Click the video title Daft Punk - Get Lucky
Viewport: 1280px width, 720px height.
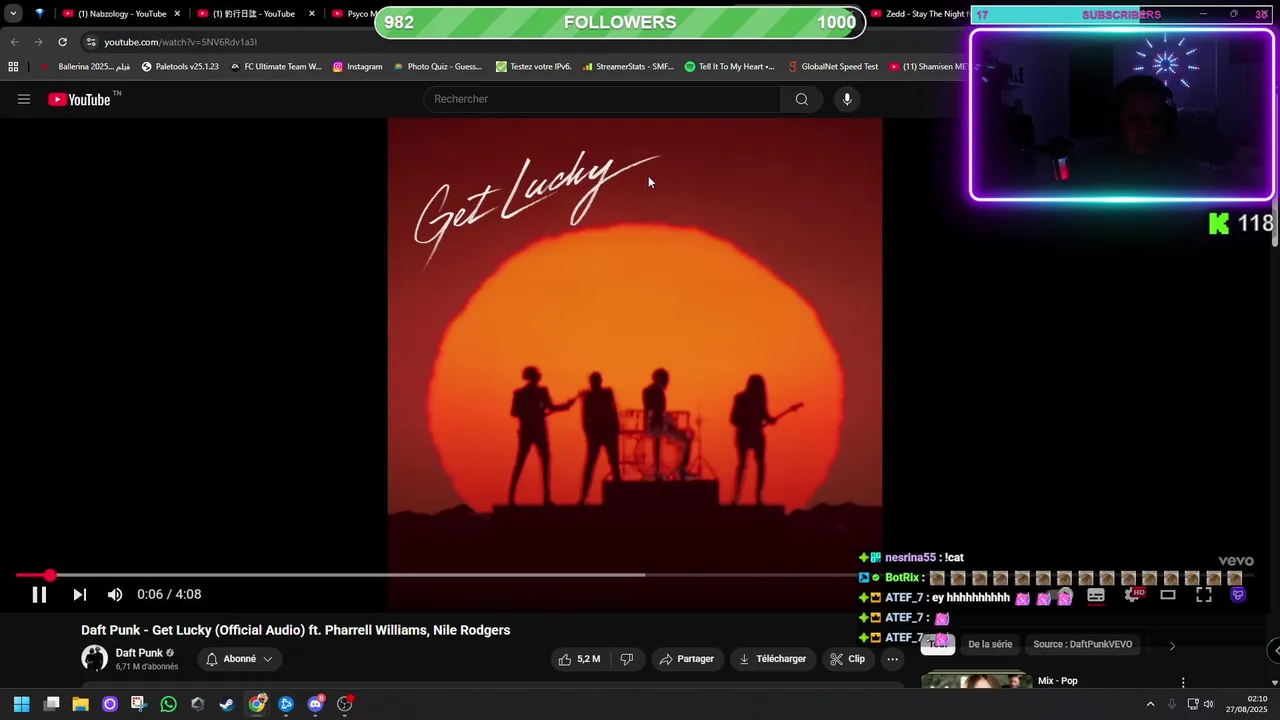pos(295,630)
